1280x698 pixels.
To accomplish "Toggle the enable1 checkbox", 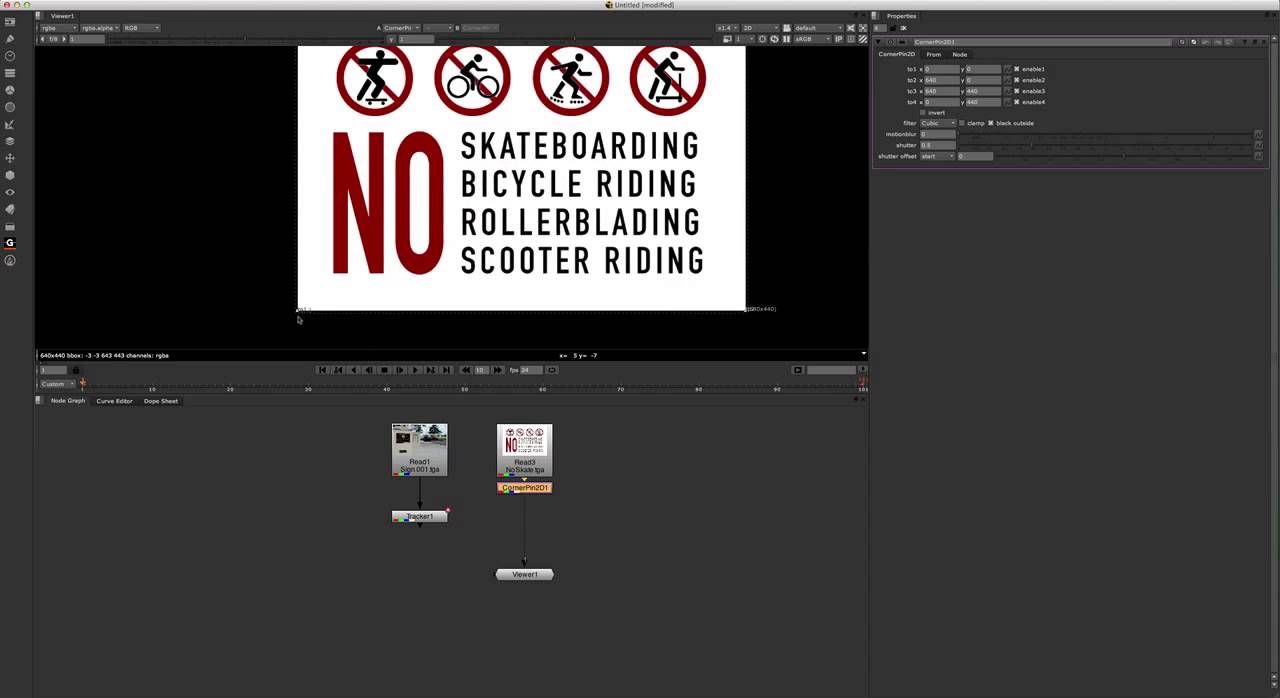I will [1017, 69].
